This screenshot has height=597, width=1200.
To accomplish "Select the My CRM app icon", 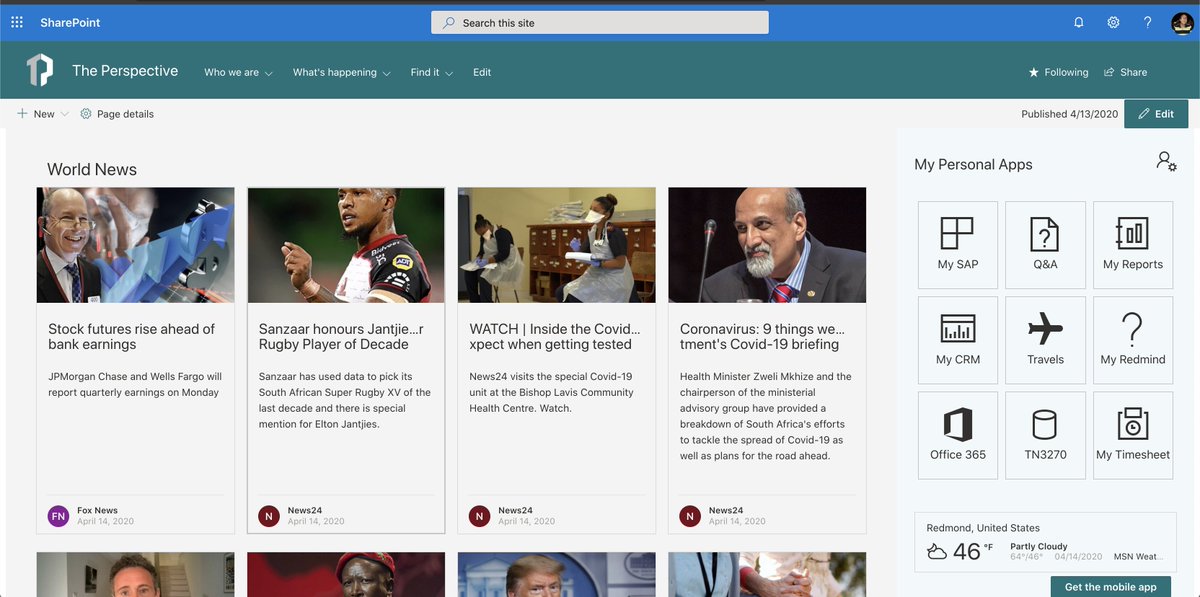I will (x=957, y=340).
